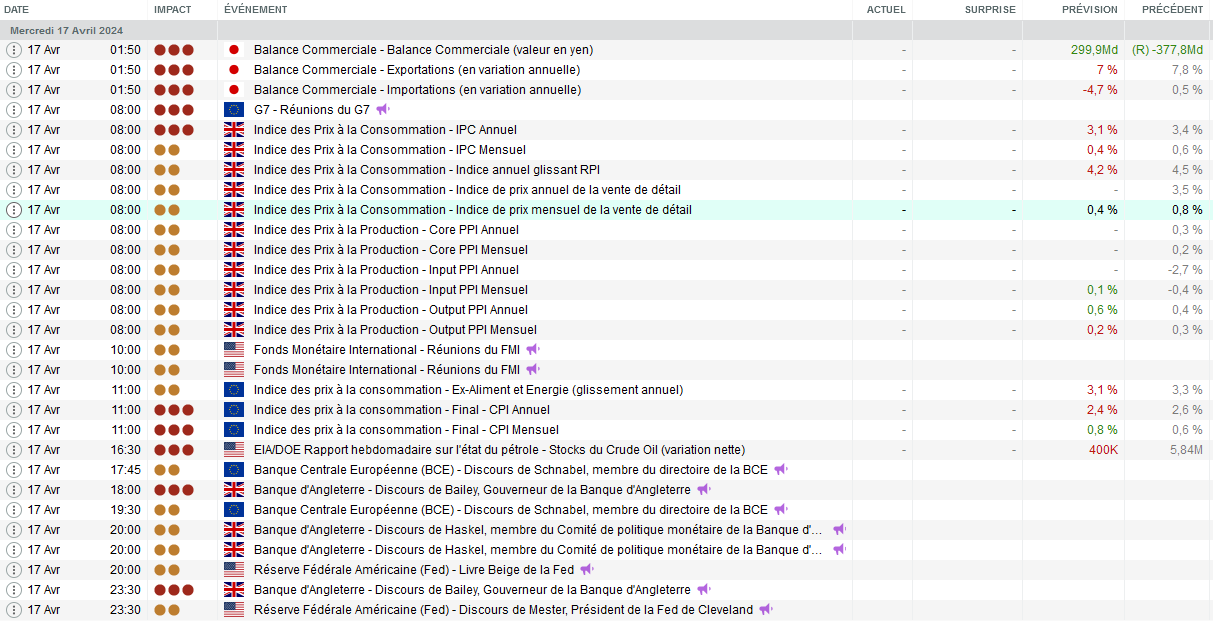Image resolution: width=1213 pixels, height=621 pixels.
Task: Open highlighted Indice de prix mensuel de la vente de détail
Action: [x=473, y=210]
